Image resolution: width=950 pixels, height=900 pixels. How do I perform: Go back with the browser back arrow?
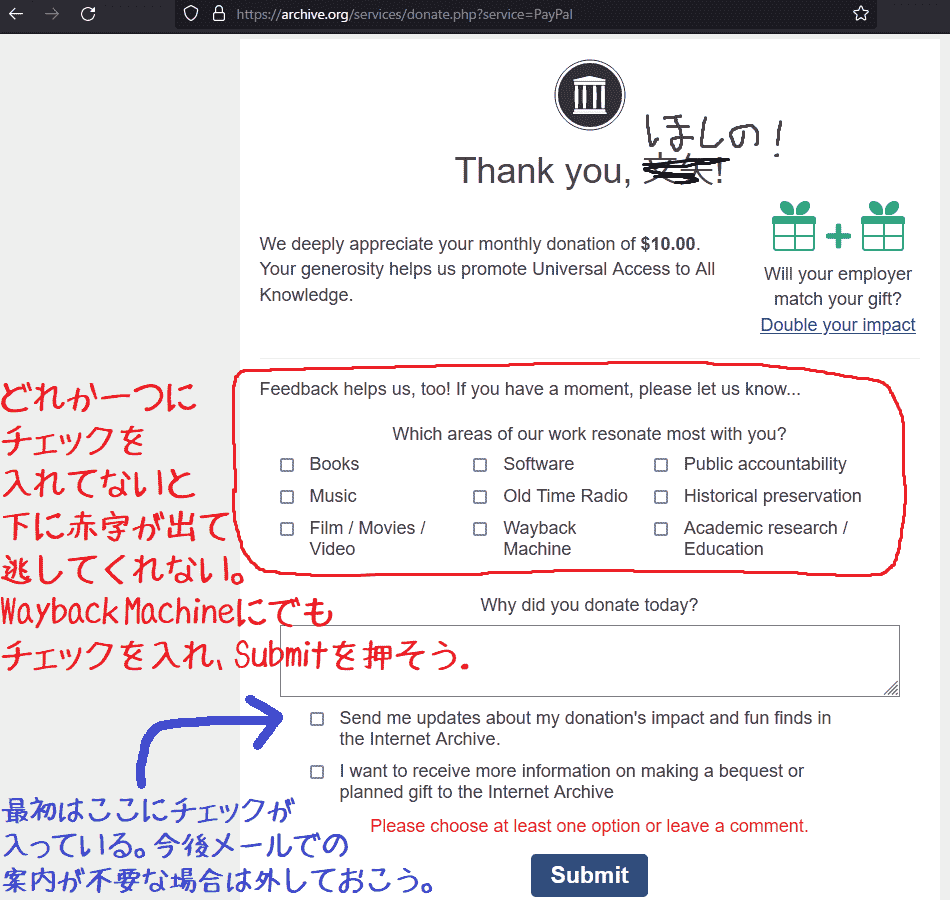coord(16,13)
